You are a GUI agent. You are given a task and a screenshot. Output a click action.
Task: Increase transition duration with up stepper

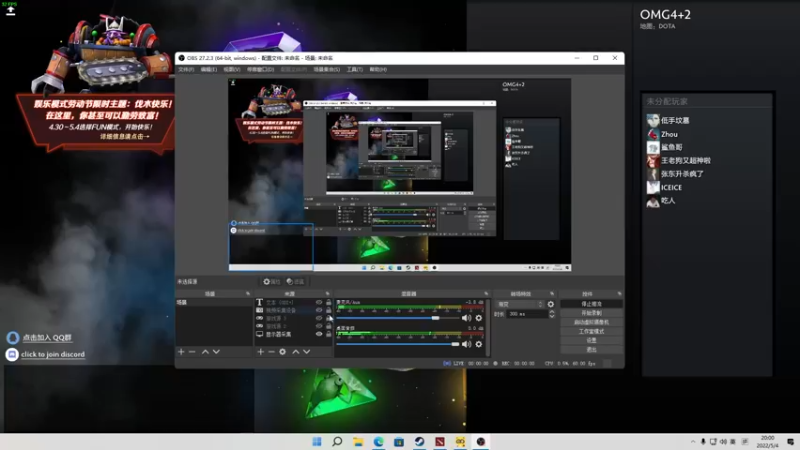click(552, 312)
